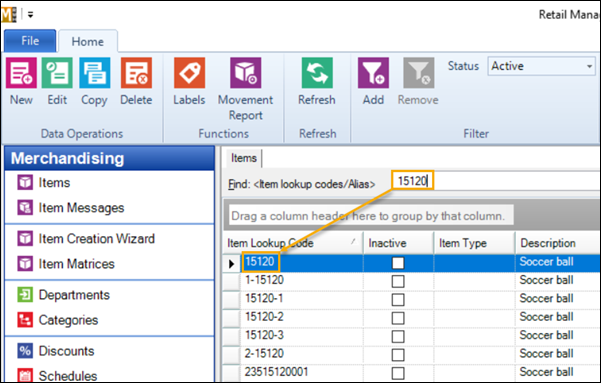
Task: Click the Item Matrices cube icon
Action: (25, 263)
